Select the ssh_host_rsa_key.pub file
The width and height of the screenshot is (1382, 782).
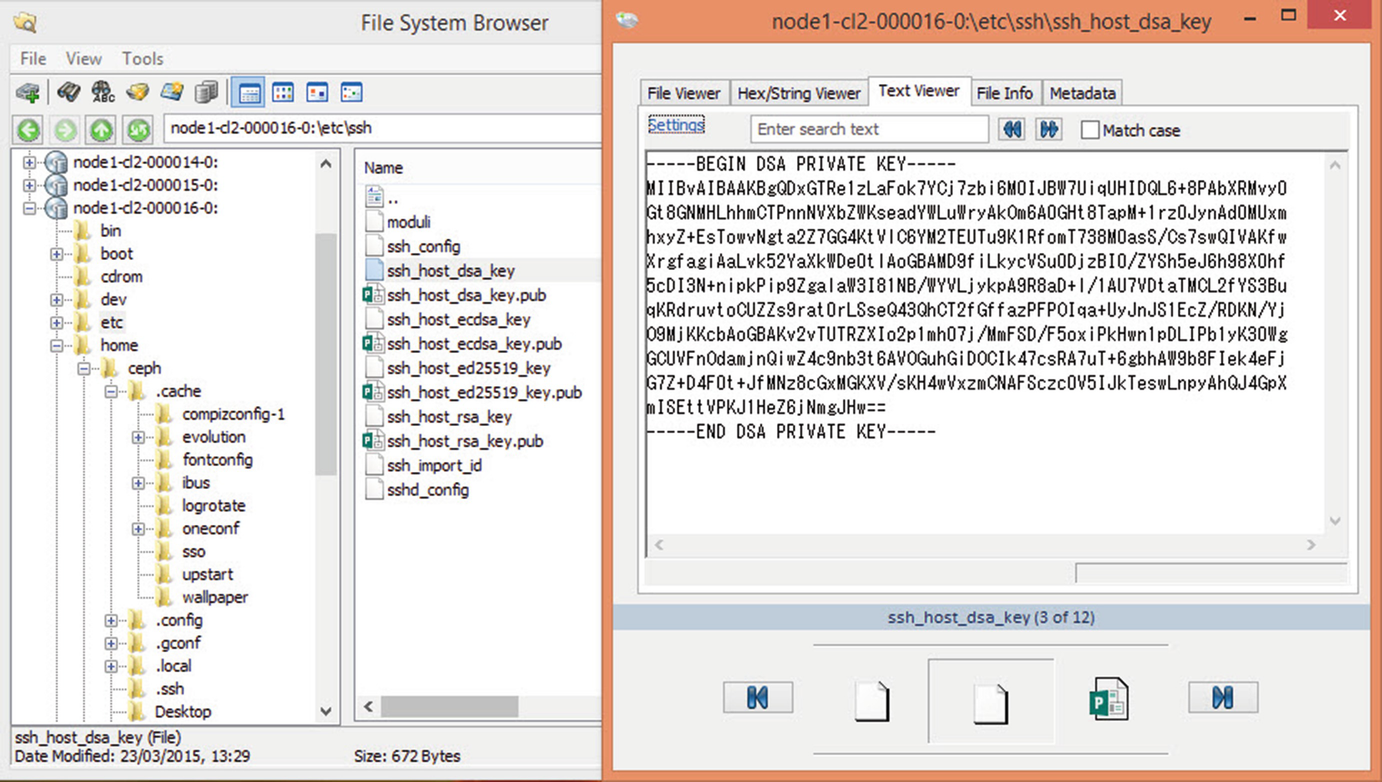click(x=465, y=441)
